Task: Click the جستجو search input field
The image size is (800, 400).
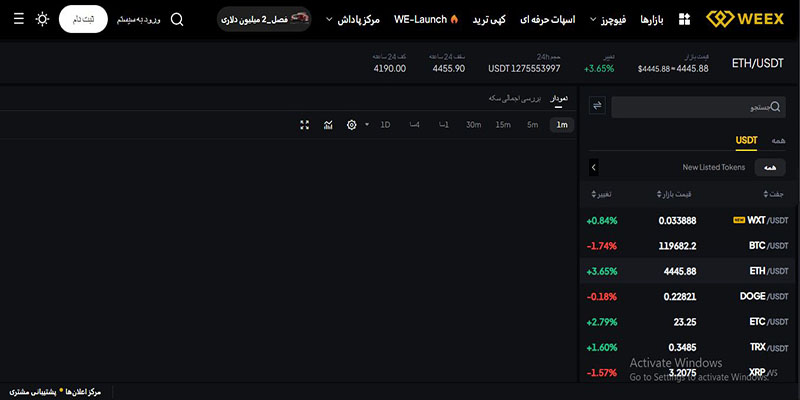Action: [x=698, y=107]
